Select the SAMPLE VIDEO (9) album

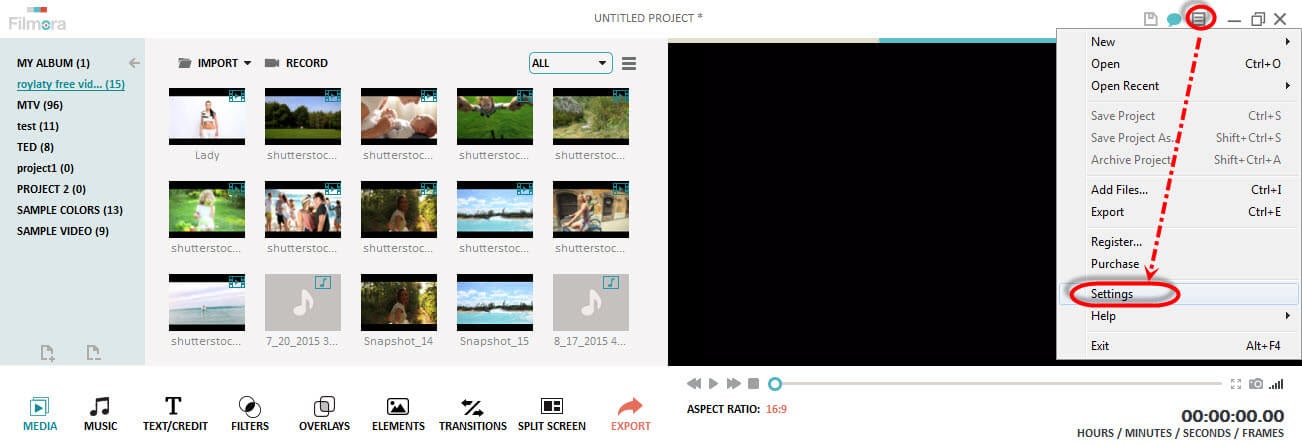(63, 231)
